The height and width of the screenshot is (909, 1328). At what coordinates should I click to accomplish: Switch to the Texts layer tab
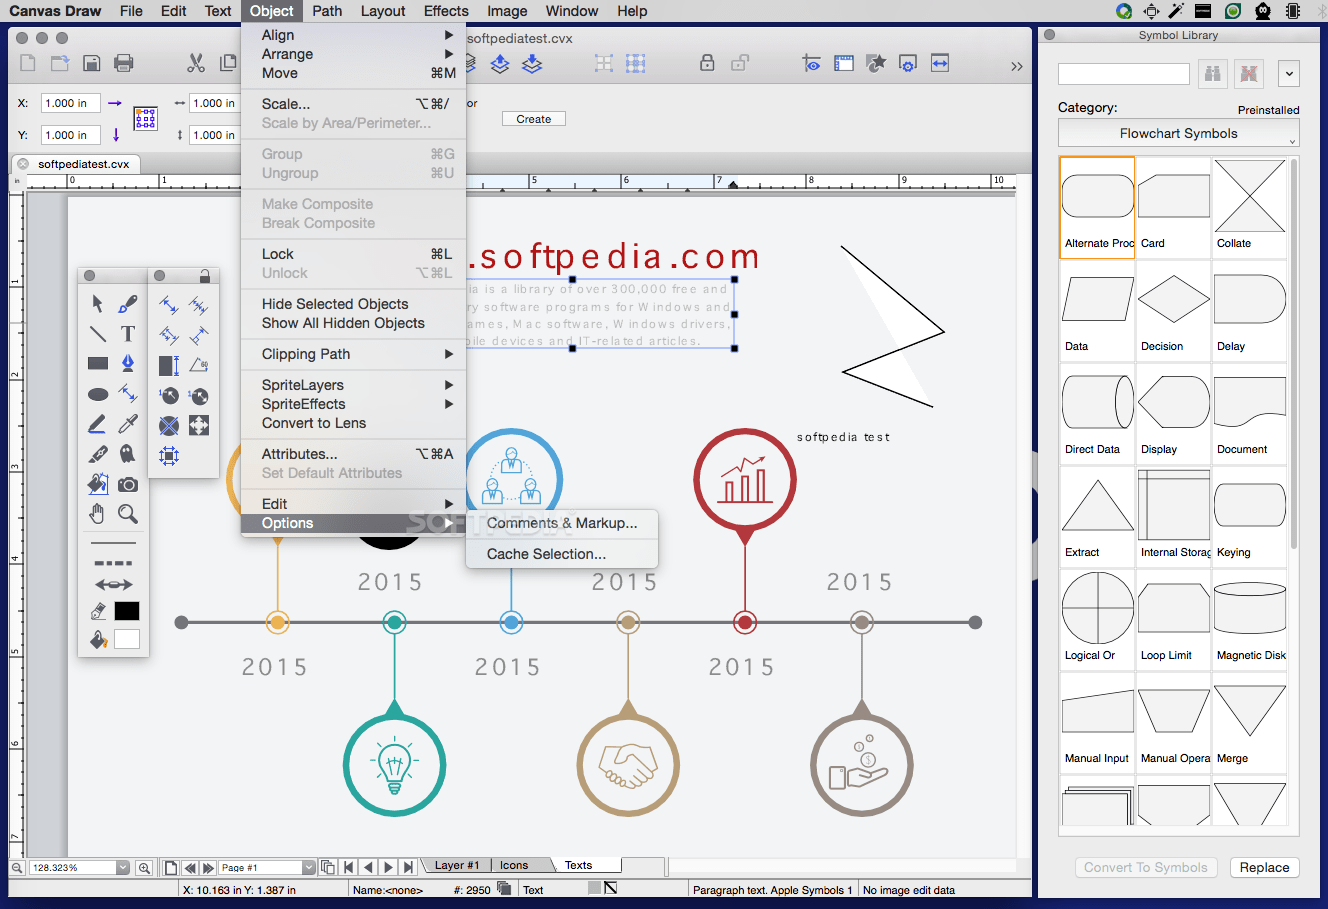click(x=578, y=865)
